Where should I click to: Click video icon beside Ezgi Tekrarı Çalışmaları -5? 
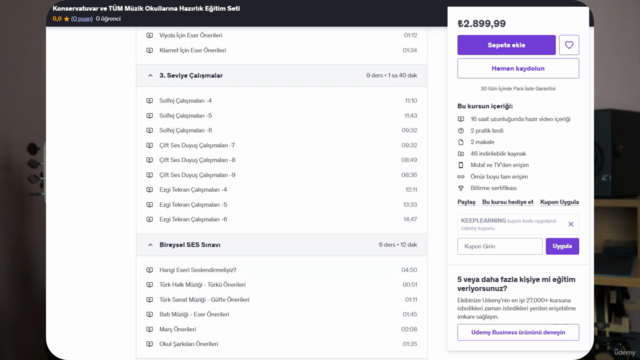150,204
